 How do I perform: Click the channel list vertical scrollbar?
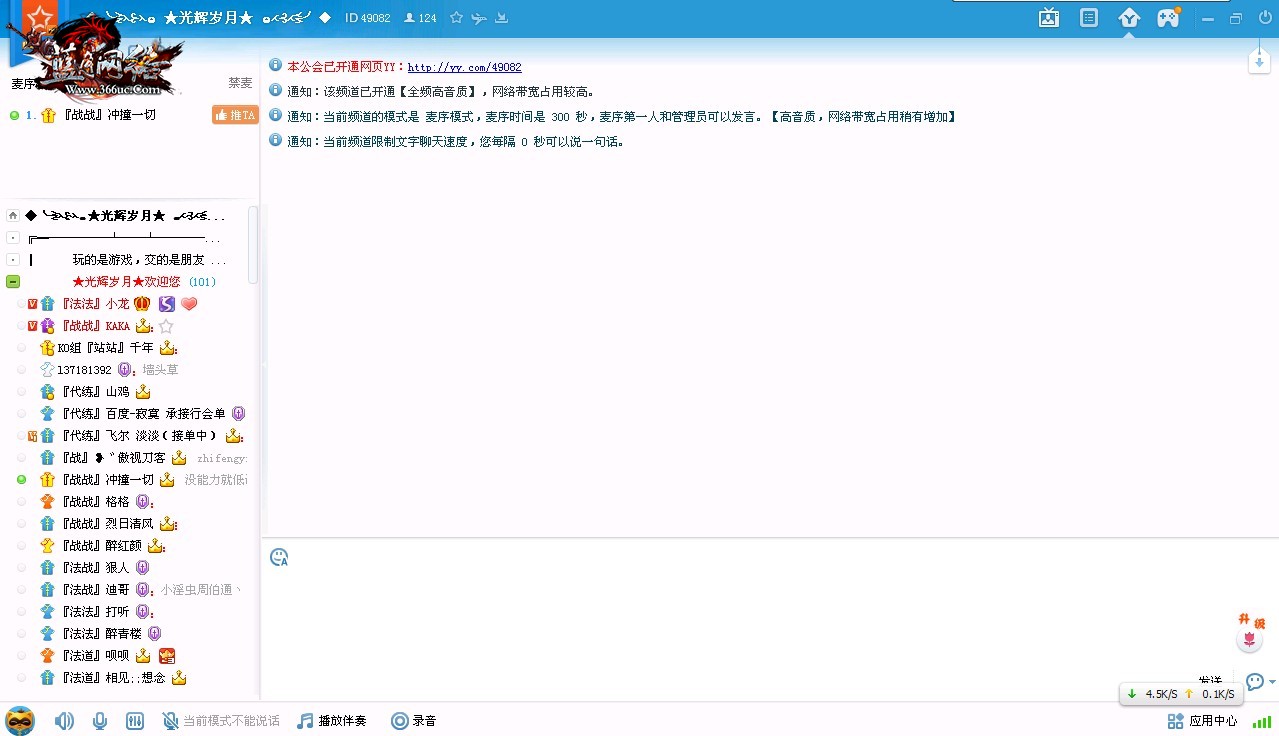tap(253, 245)
